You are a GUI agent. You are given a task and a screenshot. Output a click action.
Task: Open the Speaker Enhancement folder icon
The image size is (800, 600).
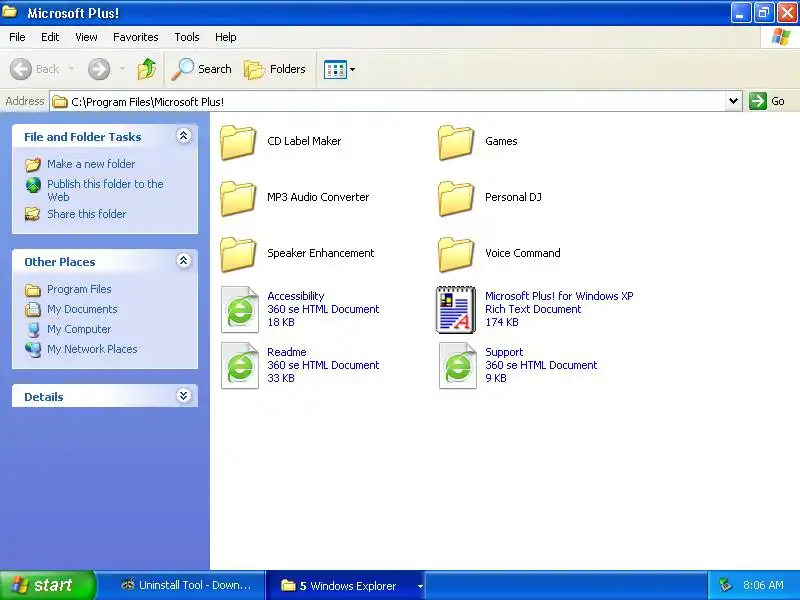pyautogui.click(x=238, y=255)
